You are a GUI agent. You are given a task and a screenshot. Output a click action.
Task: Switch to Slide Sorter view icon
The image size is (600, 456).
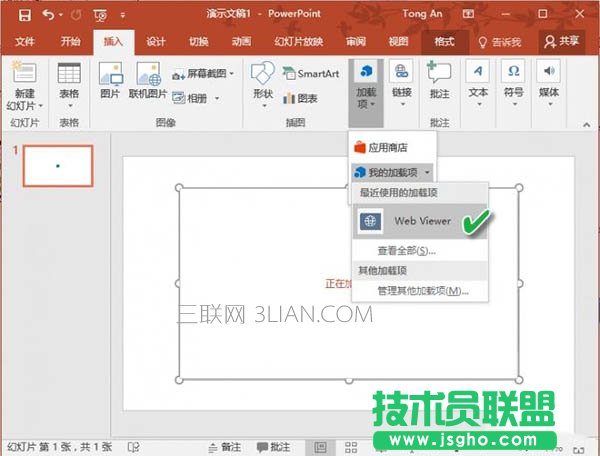click(x=351, y=447)
